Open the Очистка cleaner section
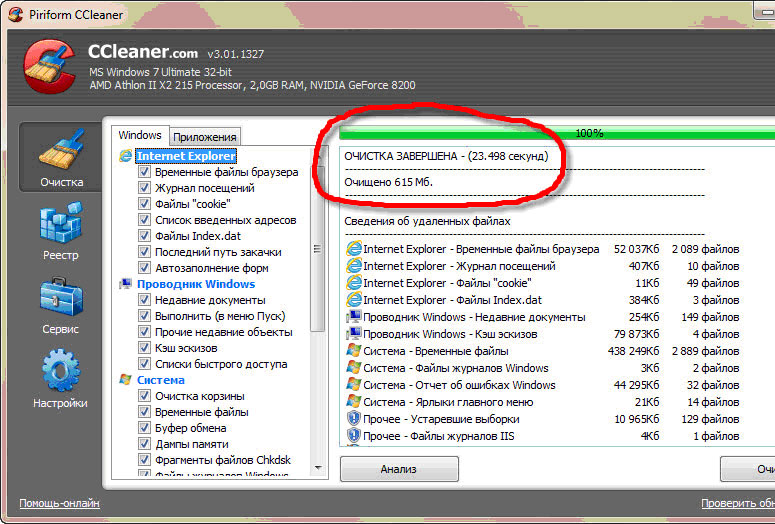 pyautogui.click(x=61, y=157)
